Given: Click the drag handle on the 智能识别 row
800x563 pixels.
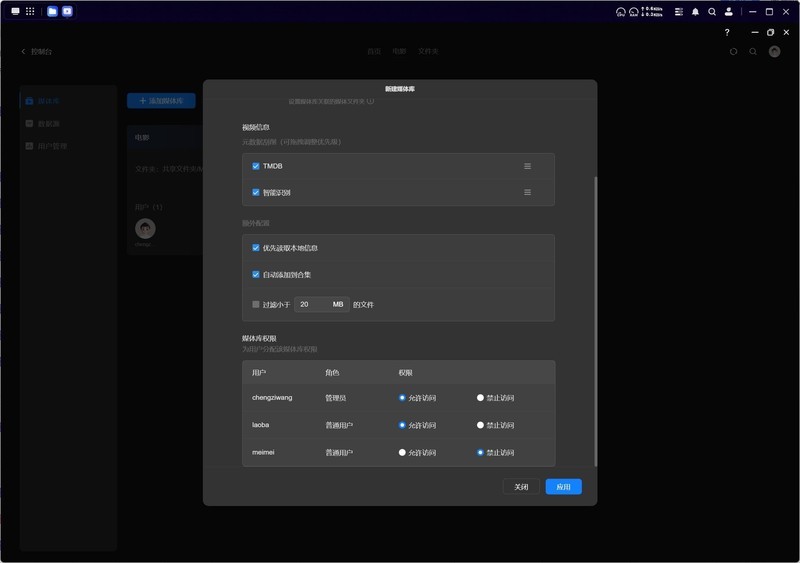Looking at the screenshot, I should 527,192.
